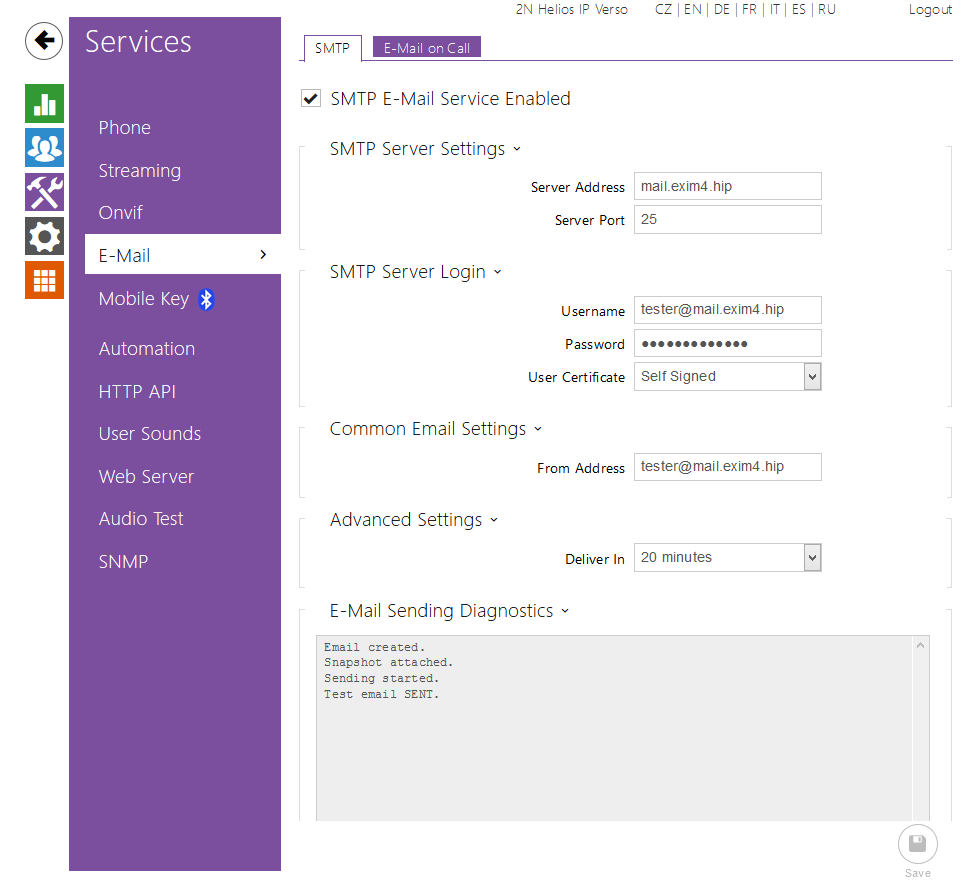Select Streaming in the Services menu
The image size is (974, 888).
pos(139,171)
